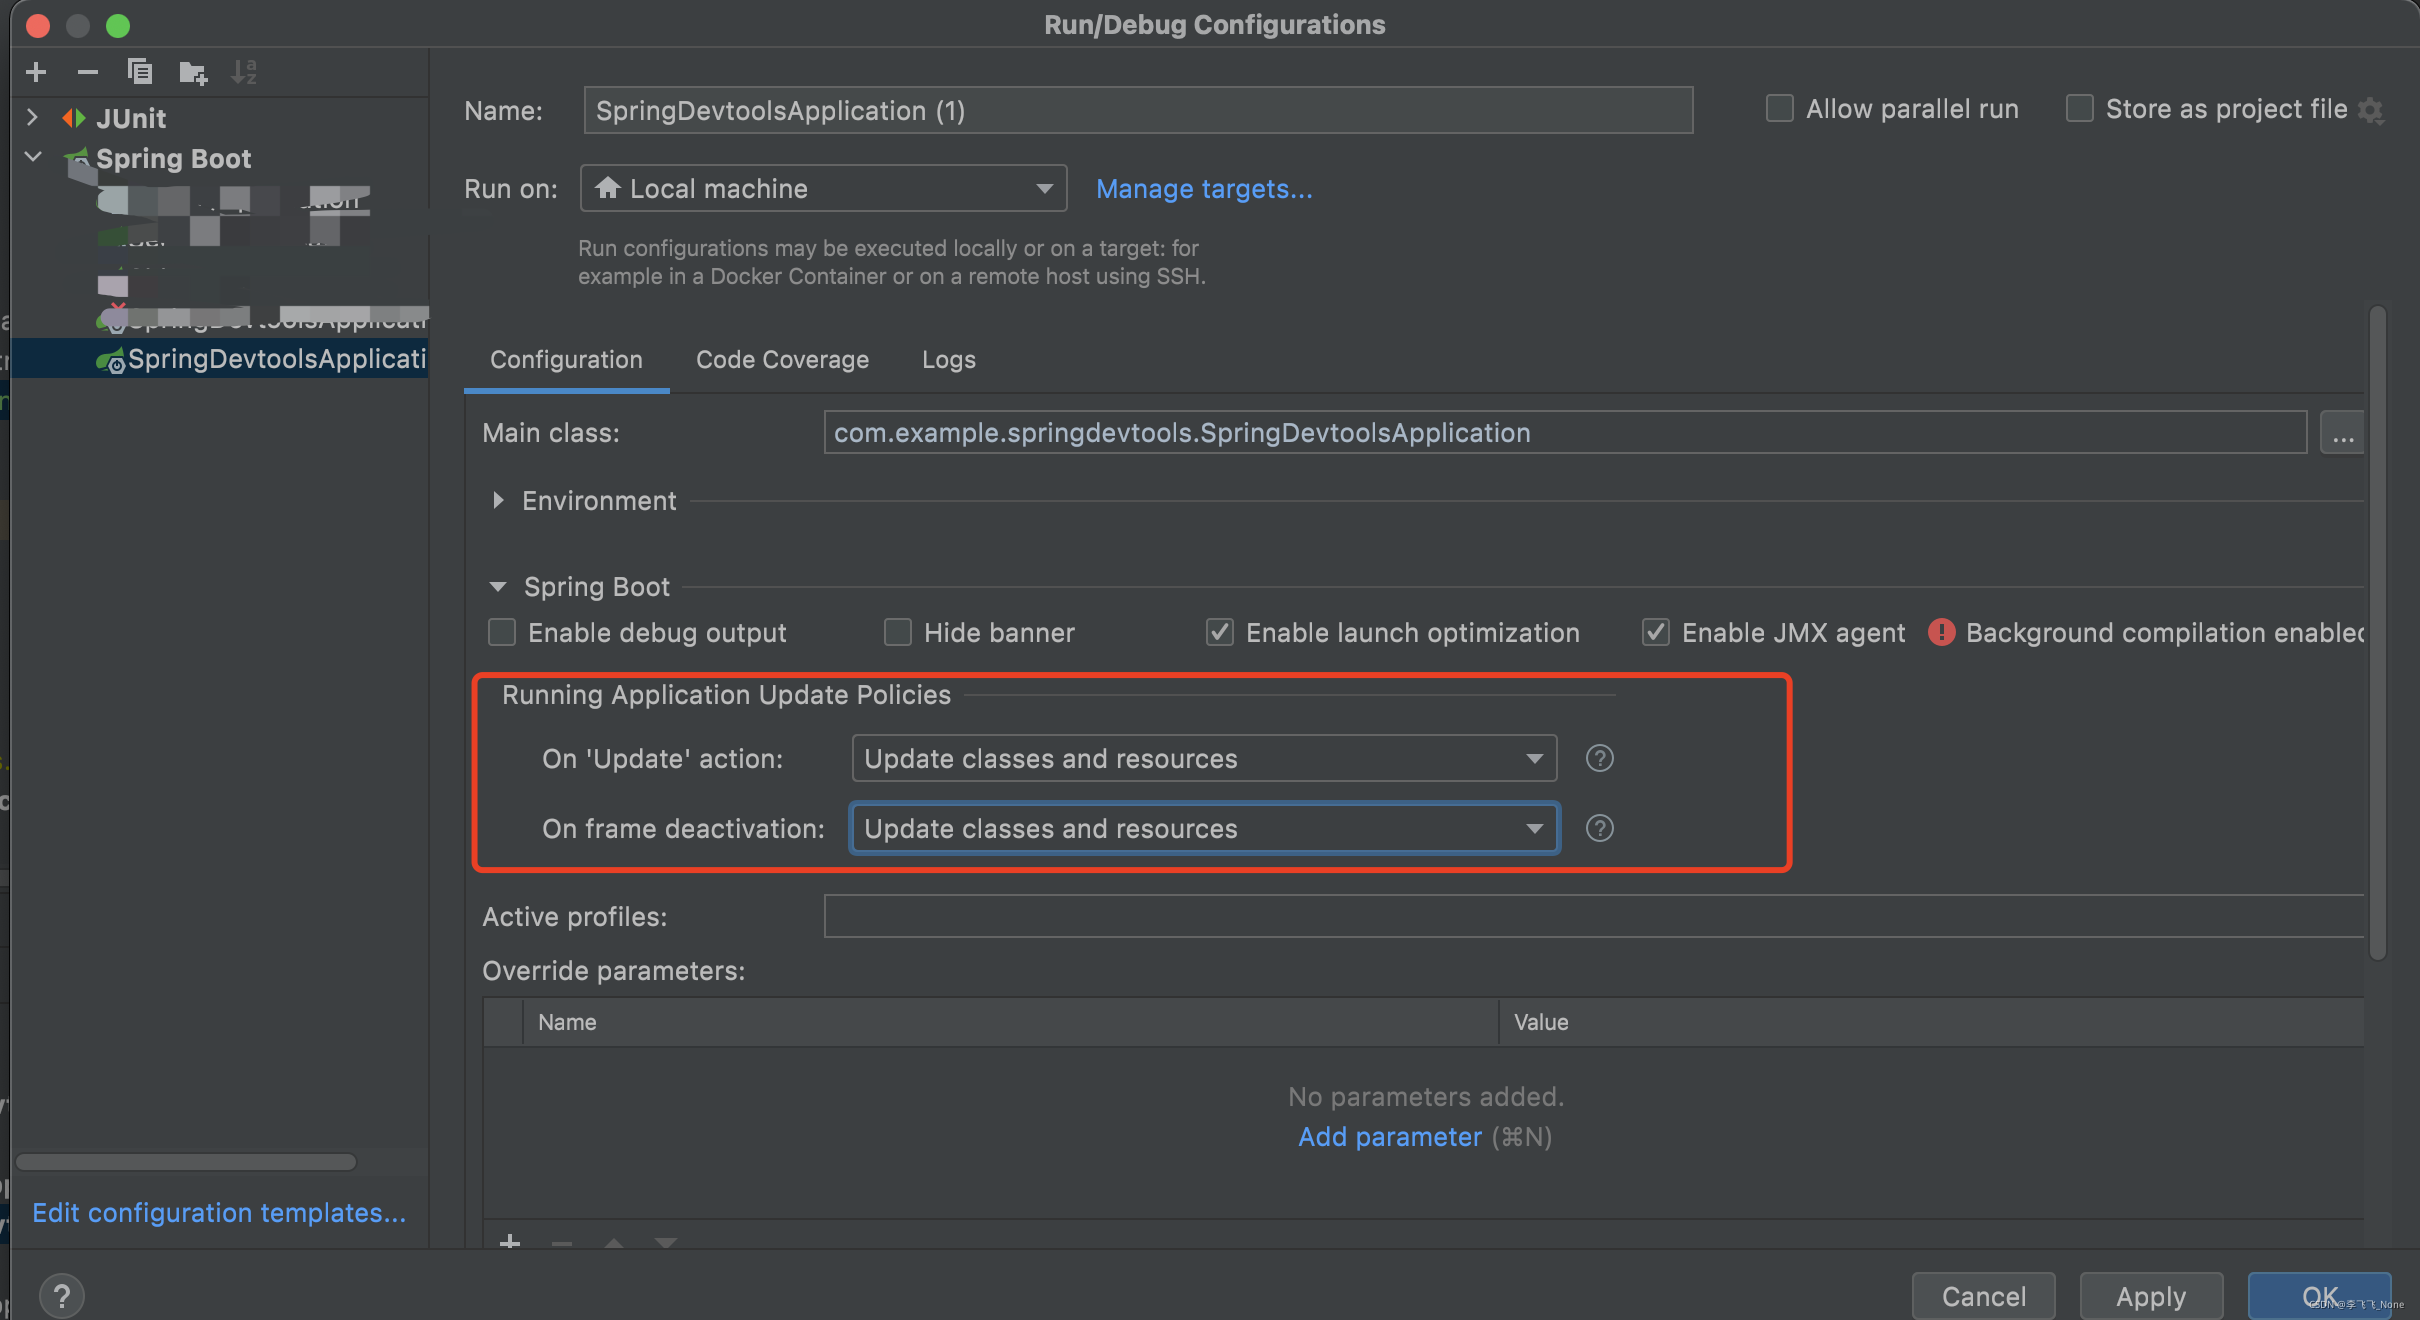Click the Copy Configuration icon
The width and height of the screenshot is (2420, 1320).
pyautogui.click(x=140, y=72)
